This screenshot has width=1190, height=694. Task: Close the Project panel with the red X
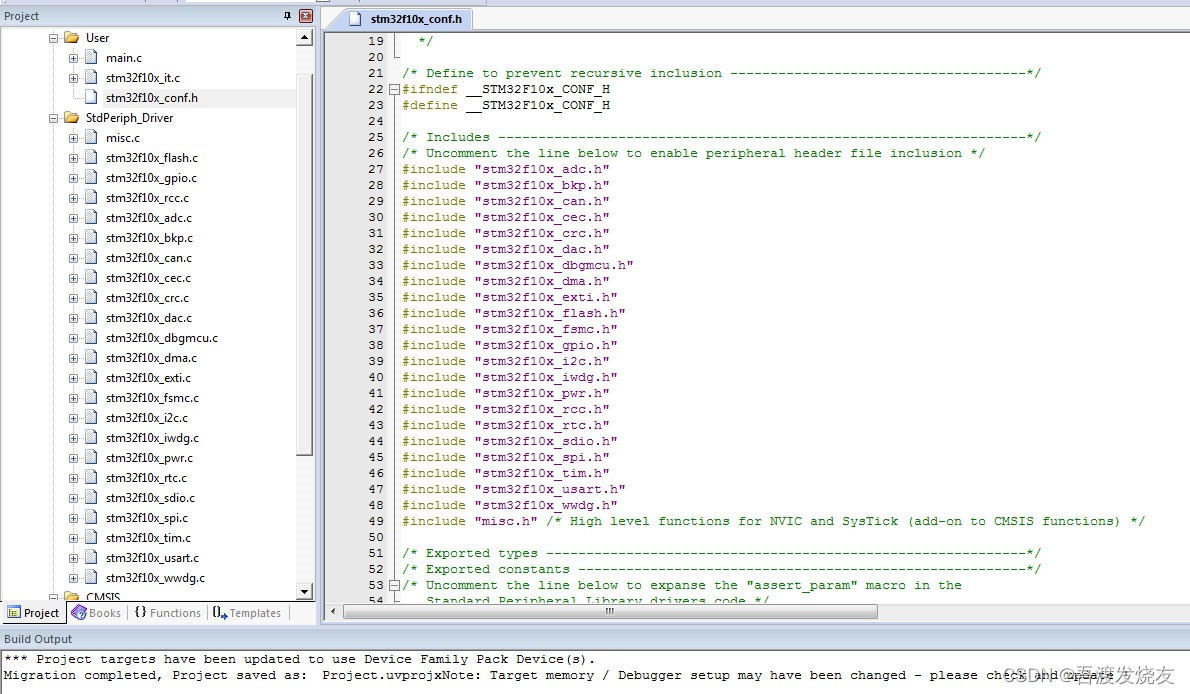(x=306, y=16)
